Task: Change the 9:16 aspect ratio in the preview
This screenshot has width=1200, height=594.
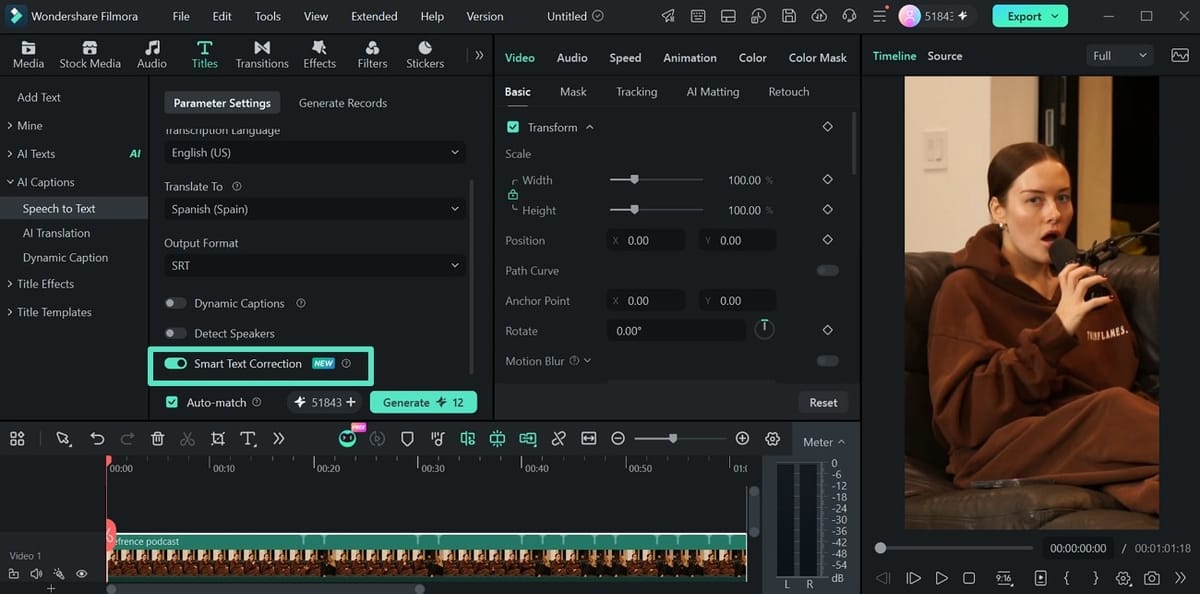Action: (1004, 578)
